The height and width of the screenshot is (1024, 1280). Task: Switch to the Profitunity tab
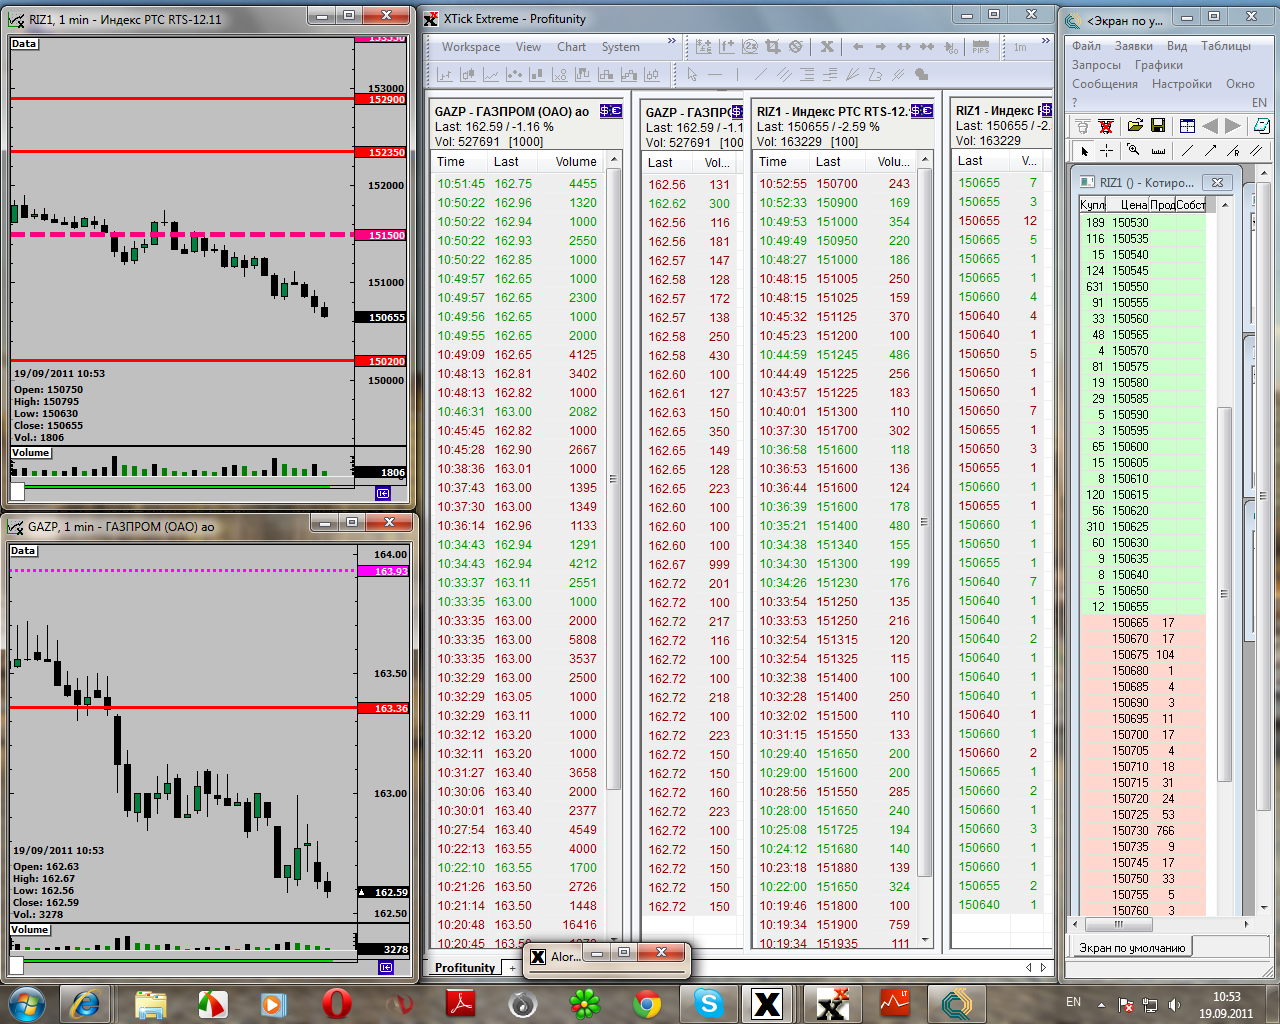(465, 968)
